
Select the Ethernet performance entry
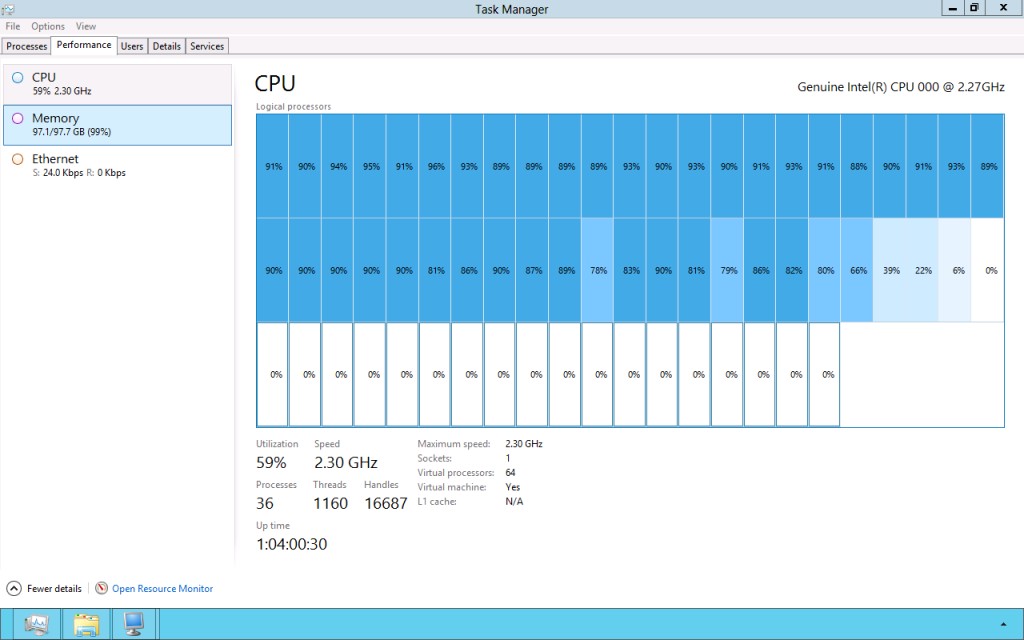[118, 165]
